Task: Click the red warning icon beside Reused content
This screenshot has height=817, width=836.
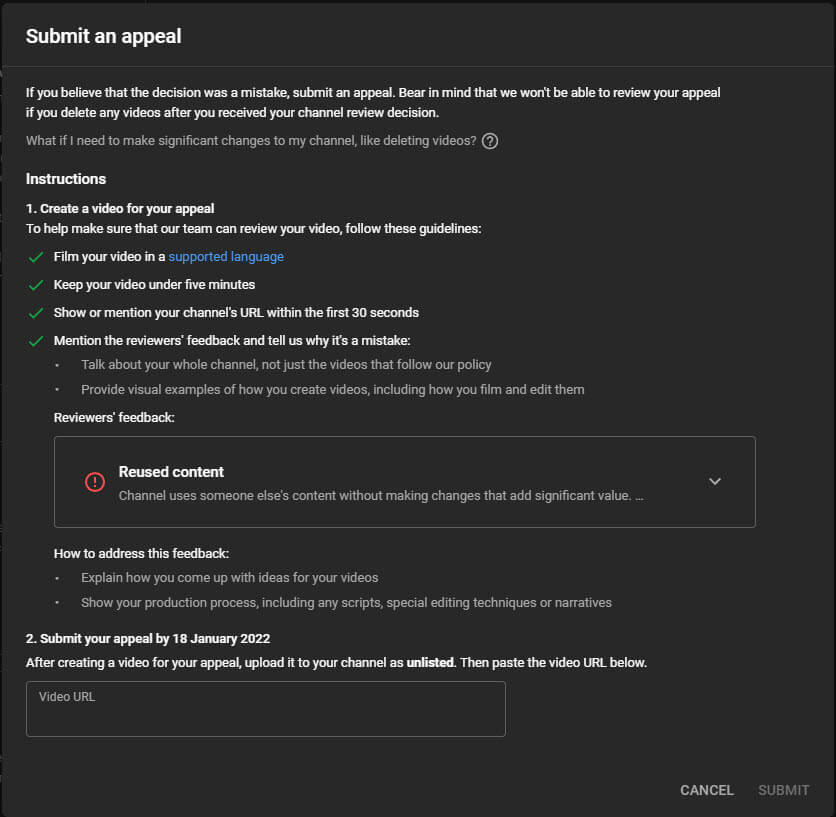Action: tap(95, 482)
